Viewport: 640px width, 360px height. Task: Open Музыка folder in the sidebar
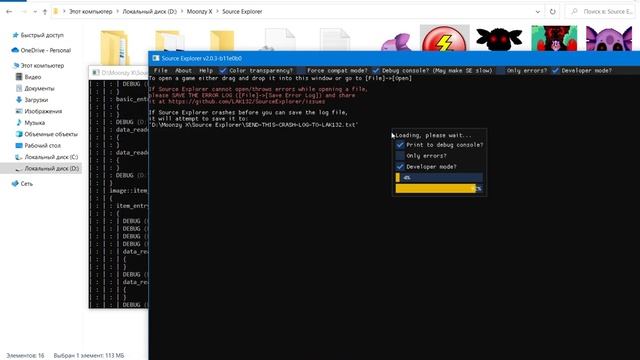[x=34, y=122]
